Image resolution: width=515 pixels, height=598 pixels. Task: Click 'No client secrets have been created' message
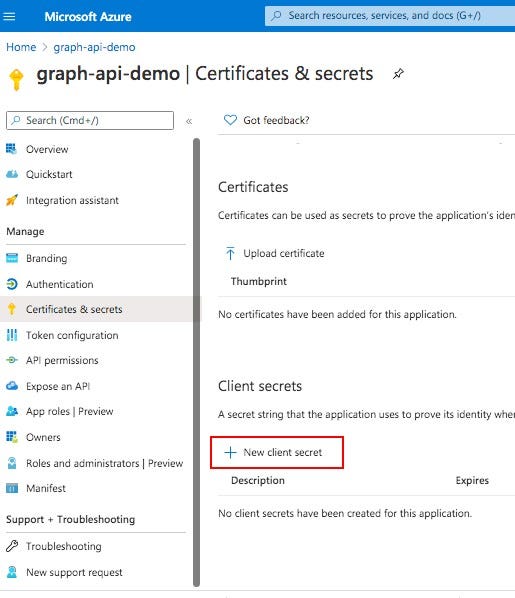pos(345,513)
